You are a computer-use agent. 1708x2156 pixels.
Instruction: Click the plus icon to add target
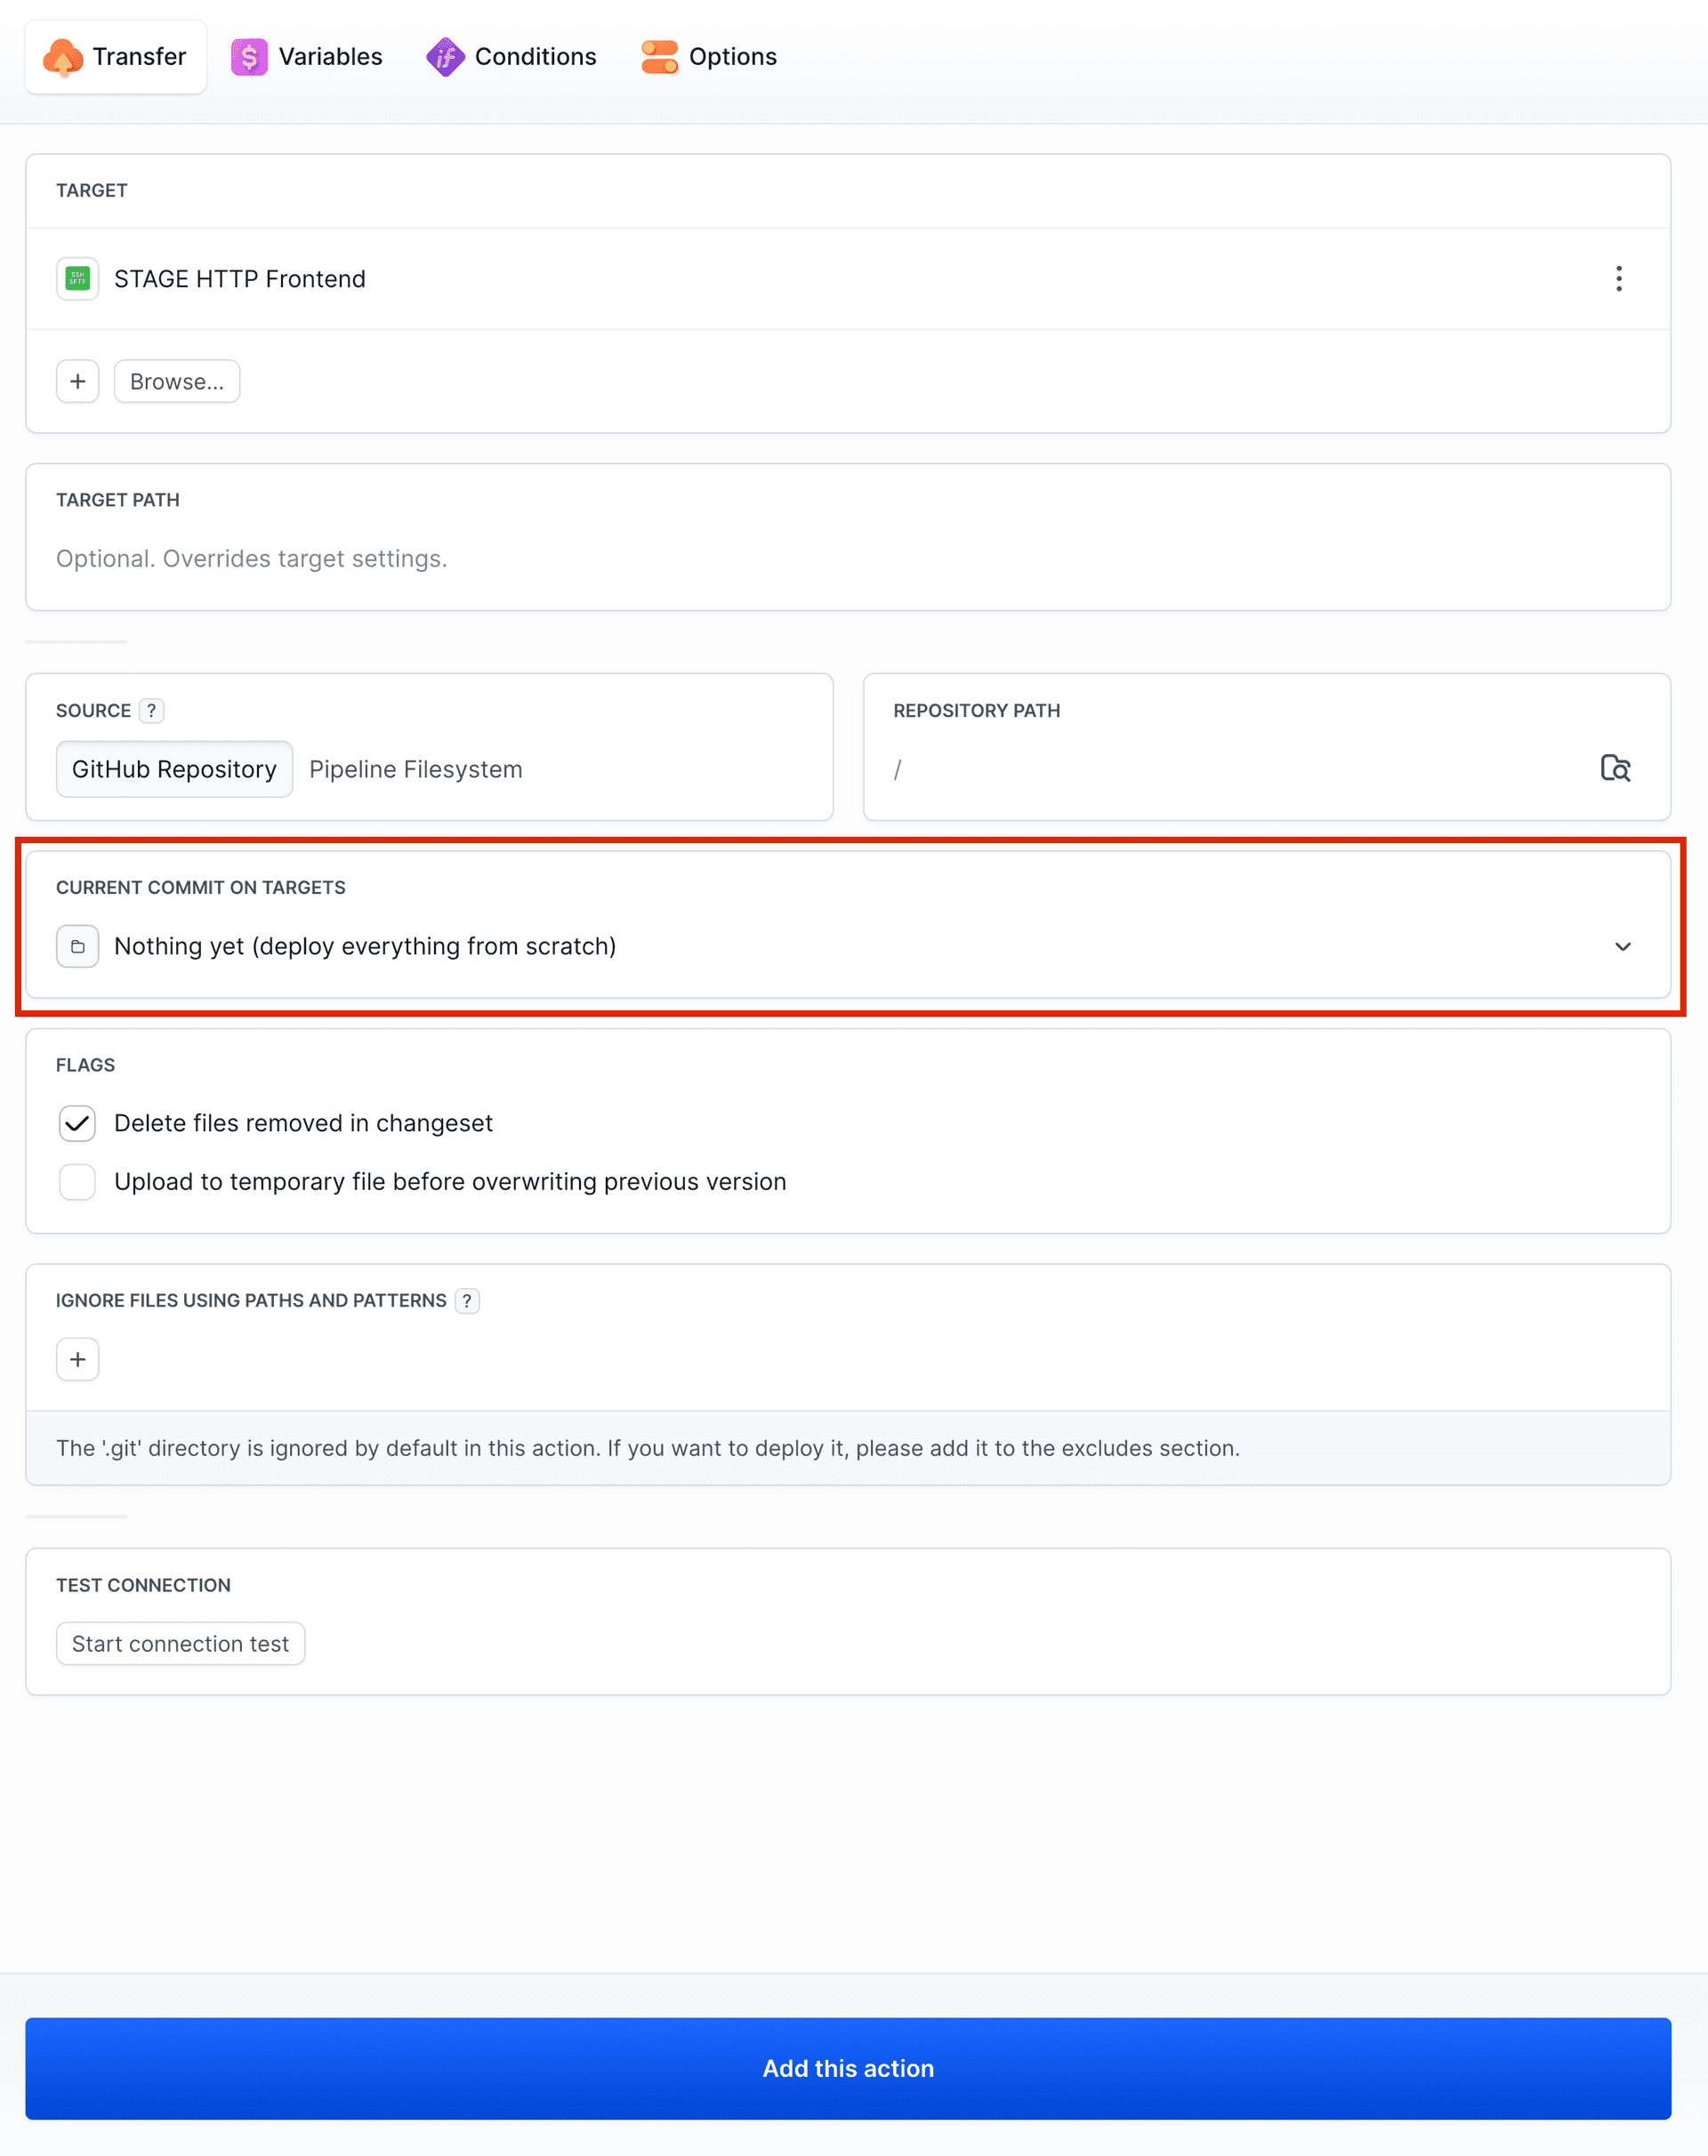pos(78,382)
